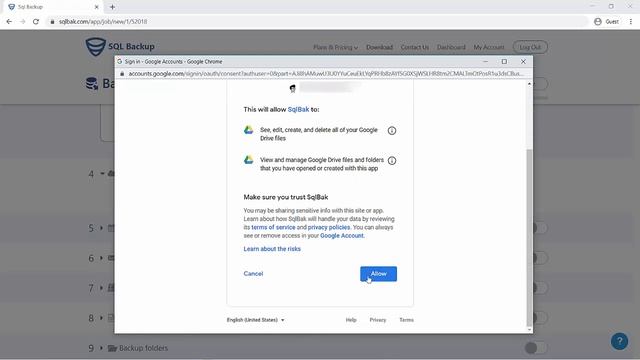Expand section 5 of the backup job
This screenshot has height=360, width=640.
point(101,228)
